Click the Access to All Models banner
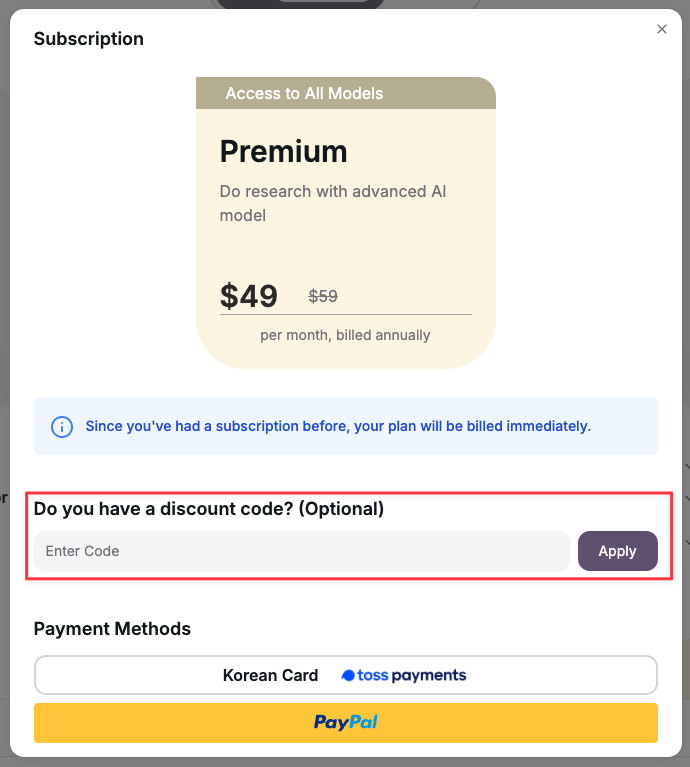 point(346,93)
